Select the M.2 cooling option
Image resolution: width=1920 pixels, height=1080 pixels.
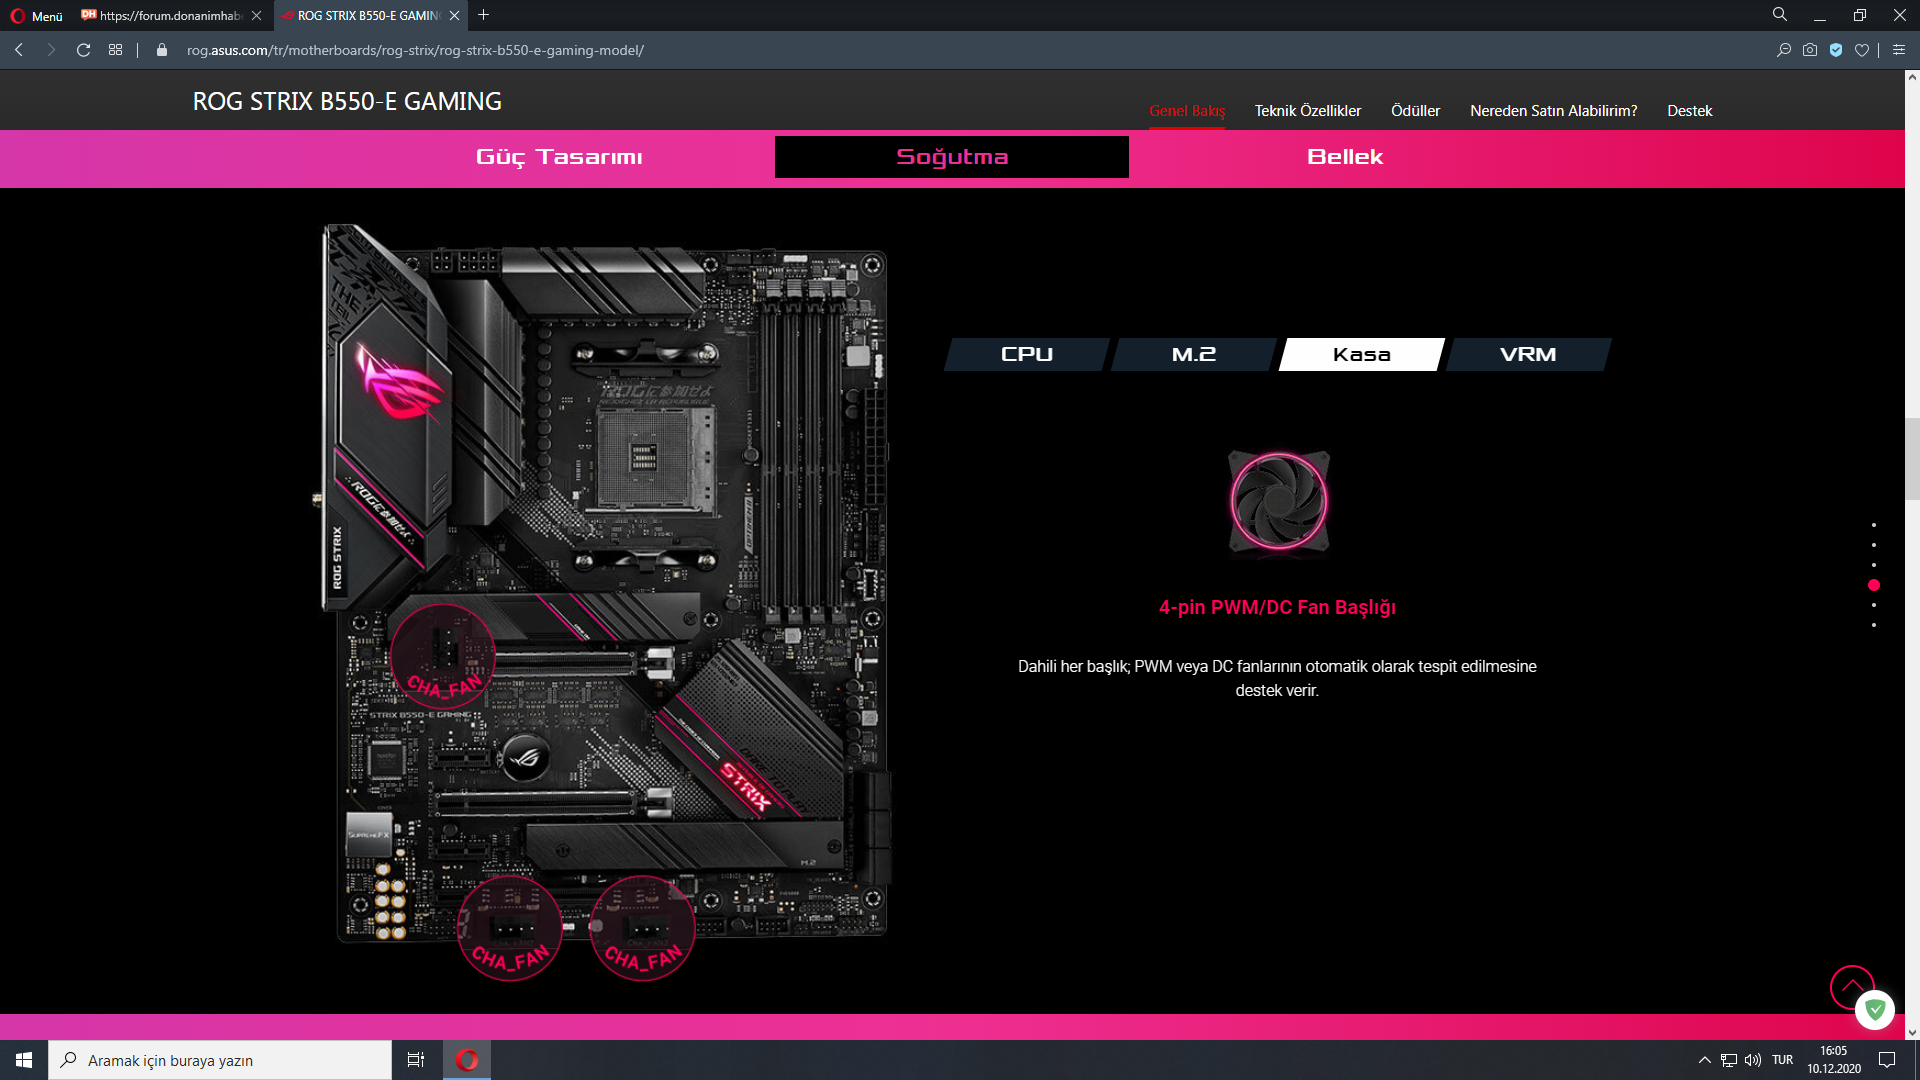point(1194,354)
